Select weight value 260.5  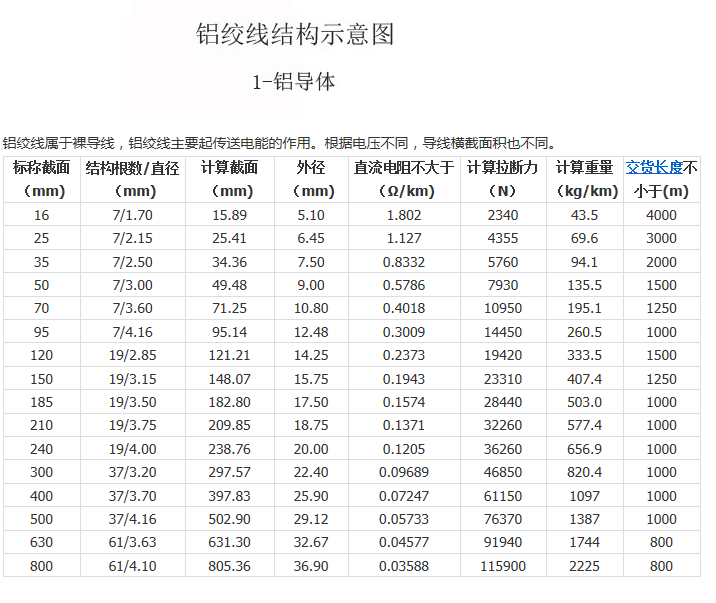click(x=584, y=332)
